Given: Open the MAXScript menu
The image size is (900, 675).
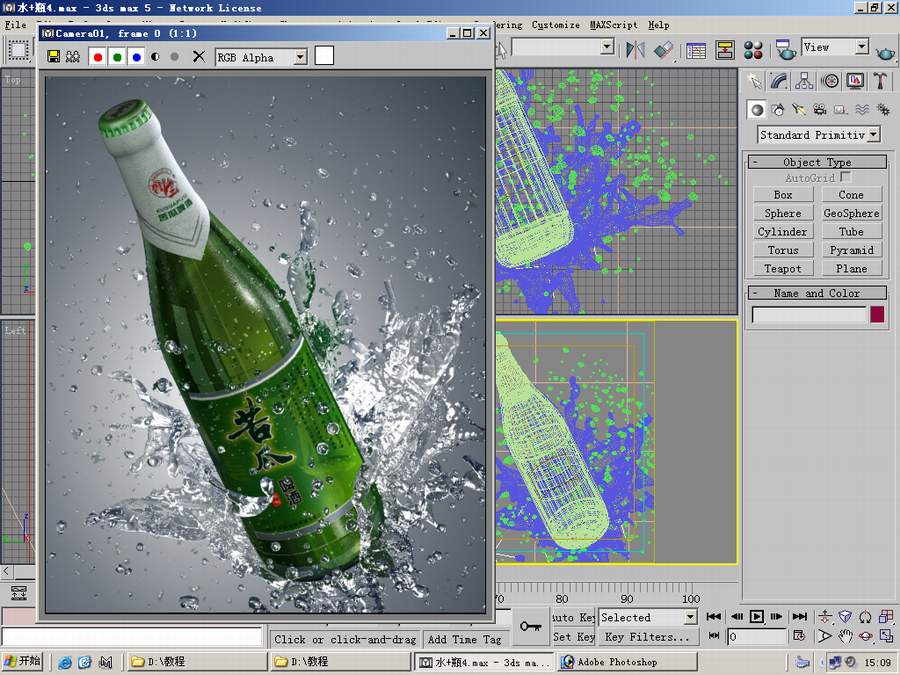Looking at the screenshot, I should (614, 25).
